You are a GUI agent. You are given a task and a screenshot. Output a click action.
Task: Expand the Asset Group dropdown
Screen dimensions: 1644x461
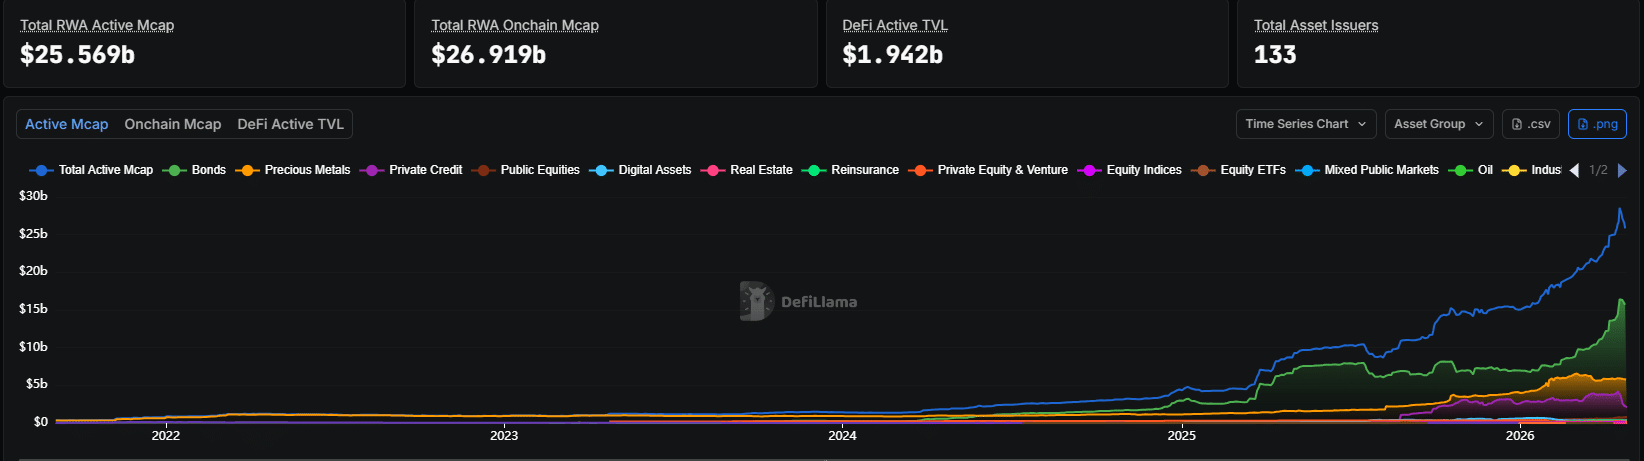pyautogui.click(x=1439, y=124)
